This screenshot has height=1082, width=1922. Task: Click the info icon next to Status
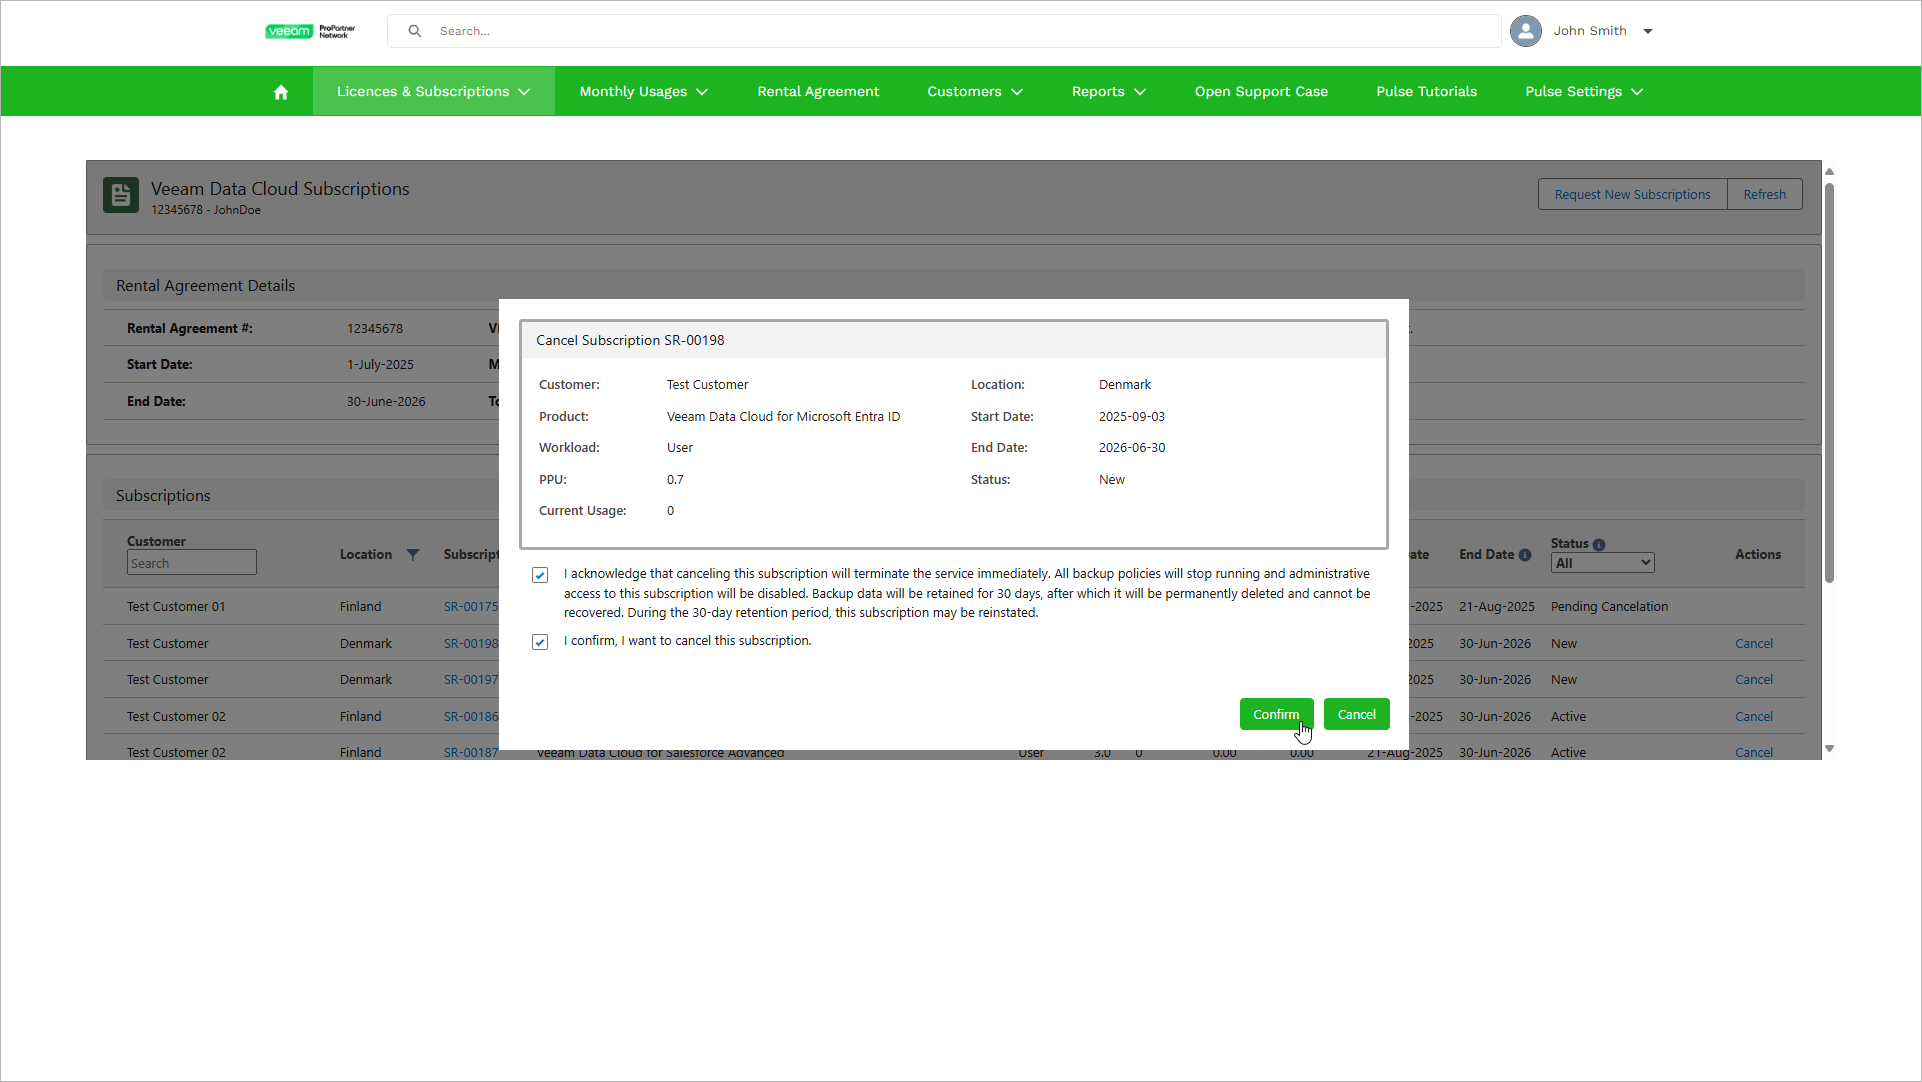1599,545
